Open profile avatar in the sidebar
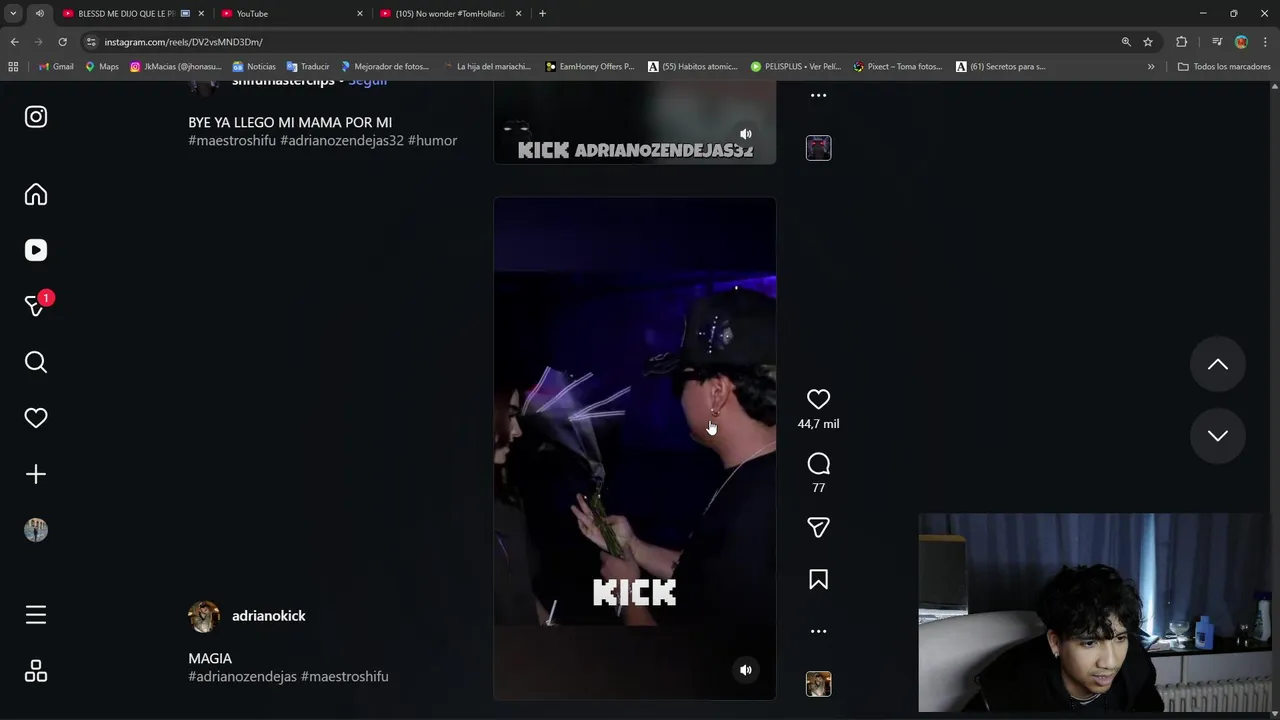 pyautogui.click(x=36, y=530)
